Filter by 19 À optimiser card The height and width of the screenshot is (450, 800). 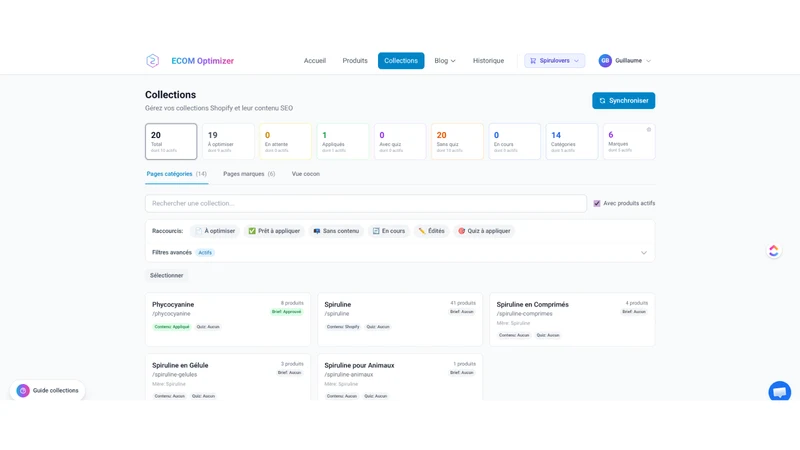coord(228,141)
